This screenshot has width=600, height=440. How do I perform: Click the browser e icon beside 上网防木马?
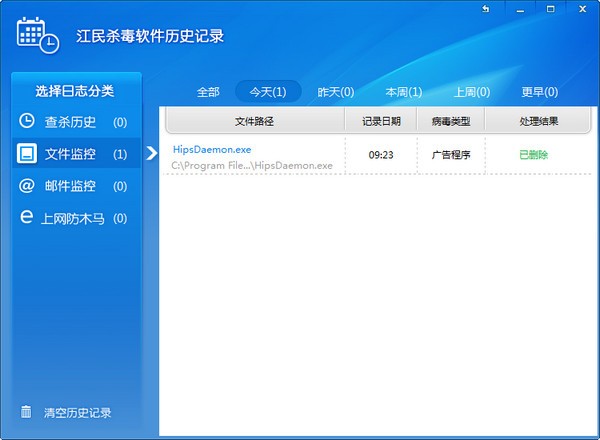click(x=27, y=217)
